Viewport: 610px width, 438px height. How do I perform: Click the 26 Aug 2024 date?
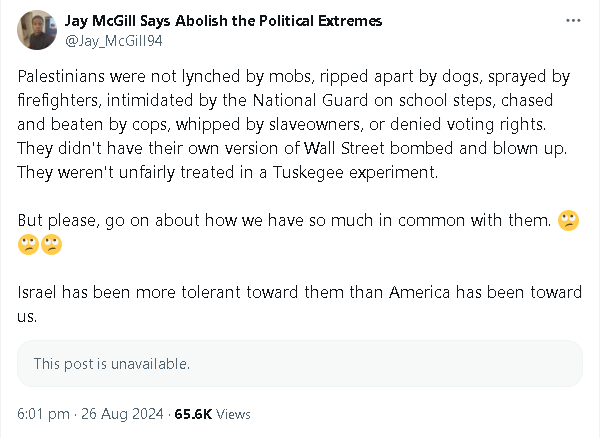pos(122,413)
